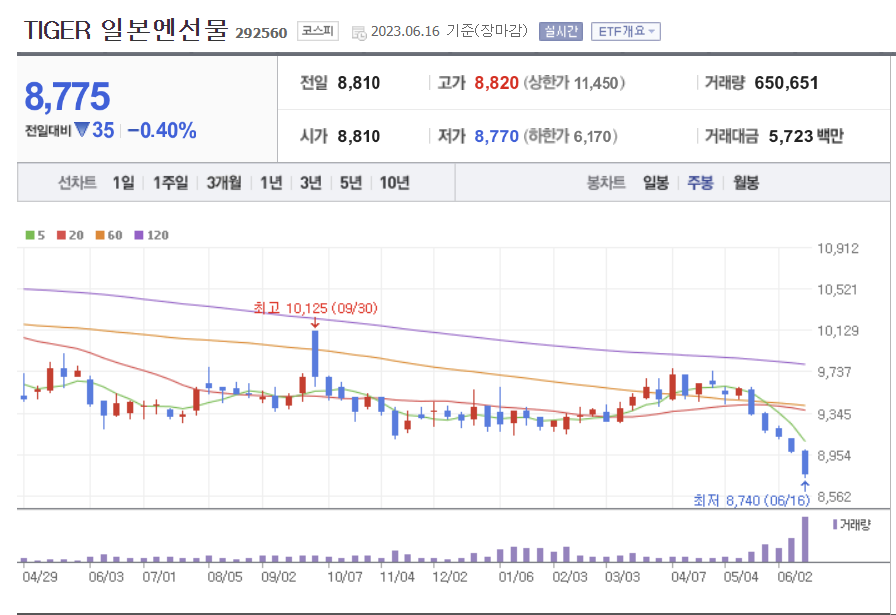Click the down triangle next to 35

point(82,130)
